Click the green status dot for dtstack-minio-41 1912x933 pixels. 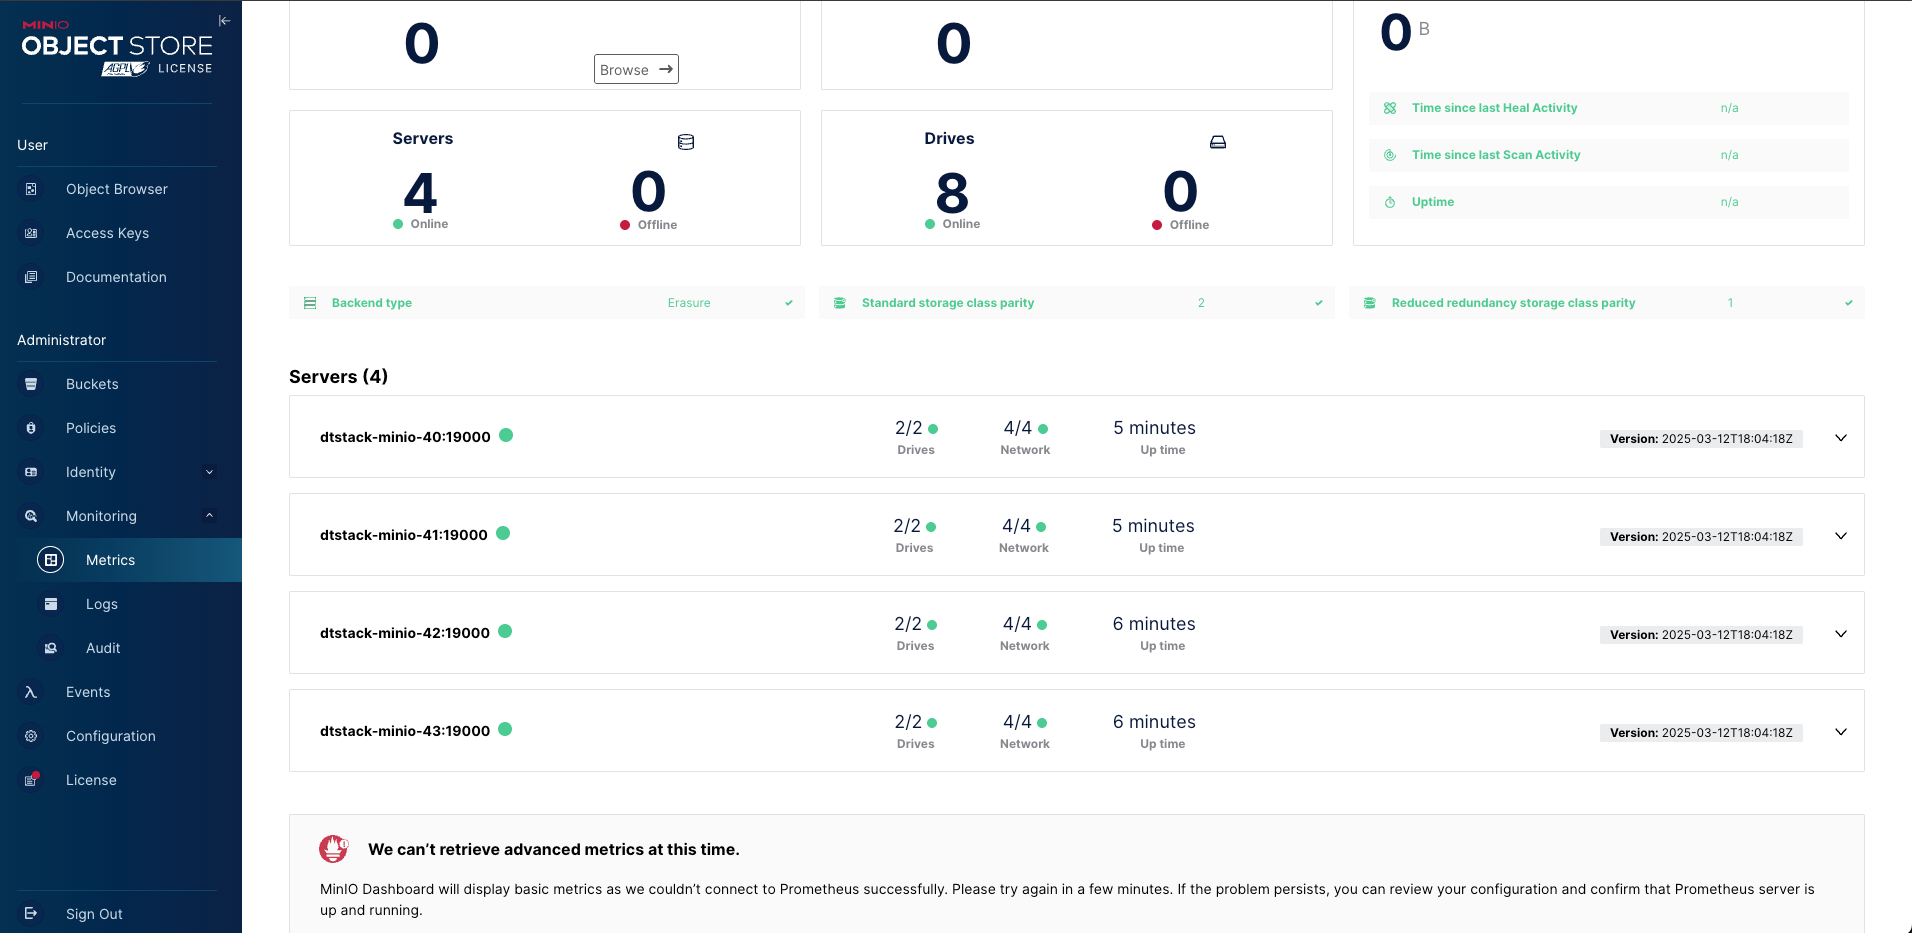point(503,533)
